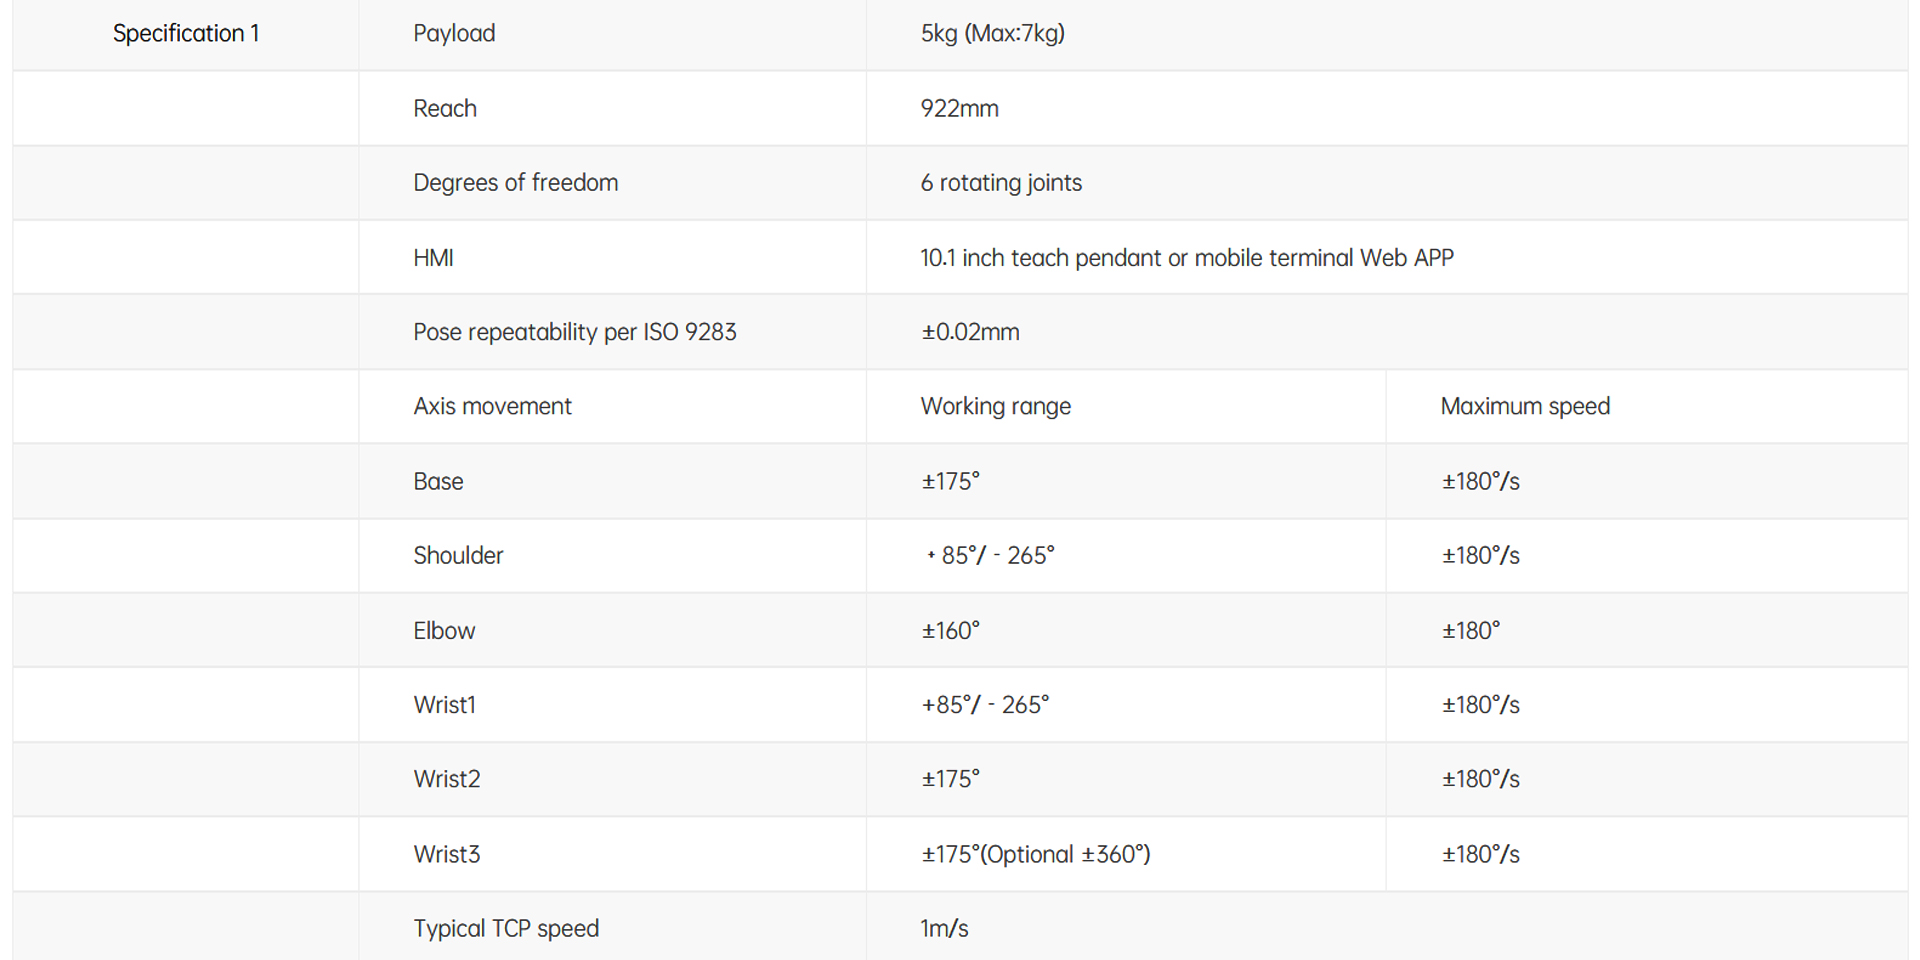The width and height of the screenshot is (1920, 960).
Task: Click the Maximum speed column header
Action: [x=1525, y=406]
